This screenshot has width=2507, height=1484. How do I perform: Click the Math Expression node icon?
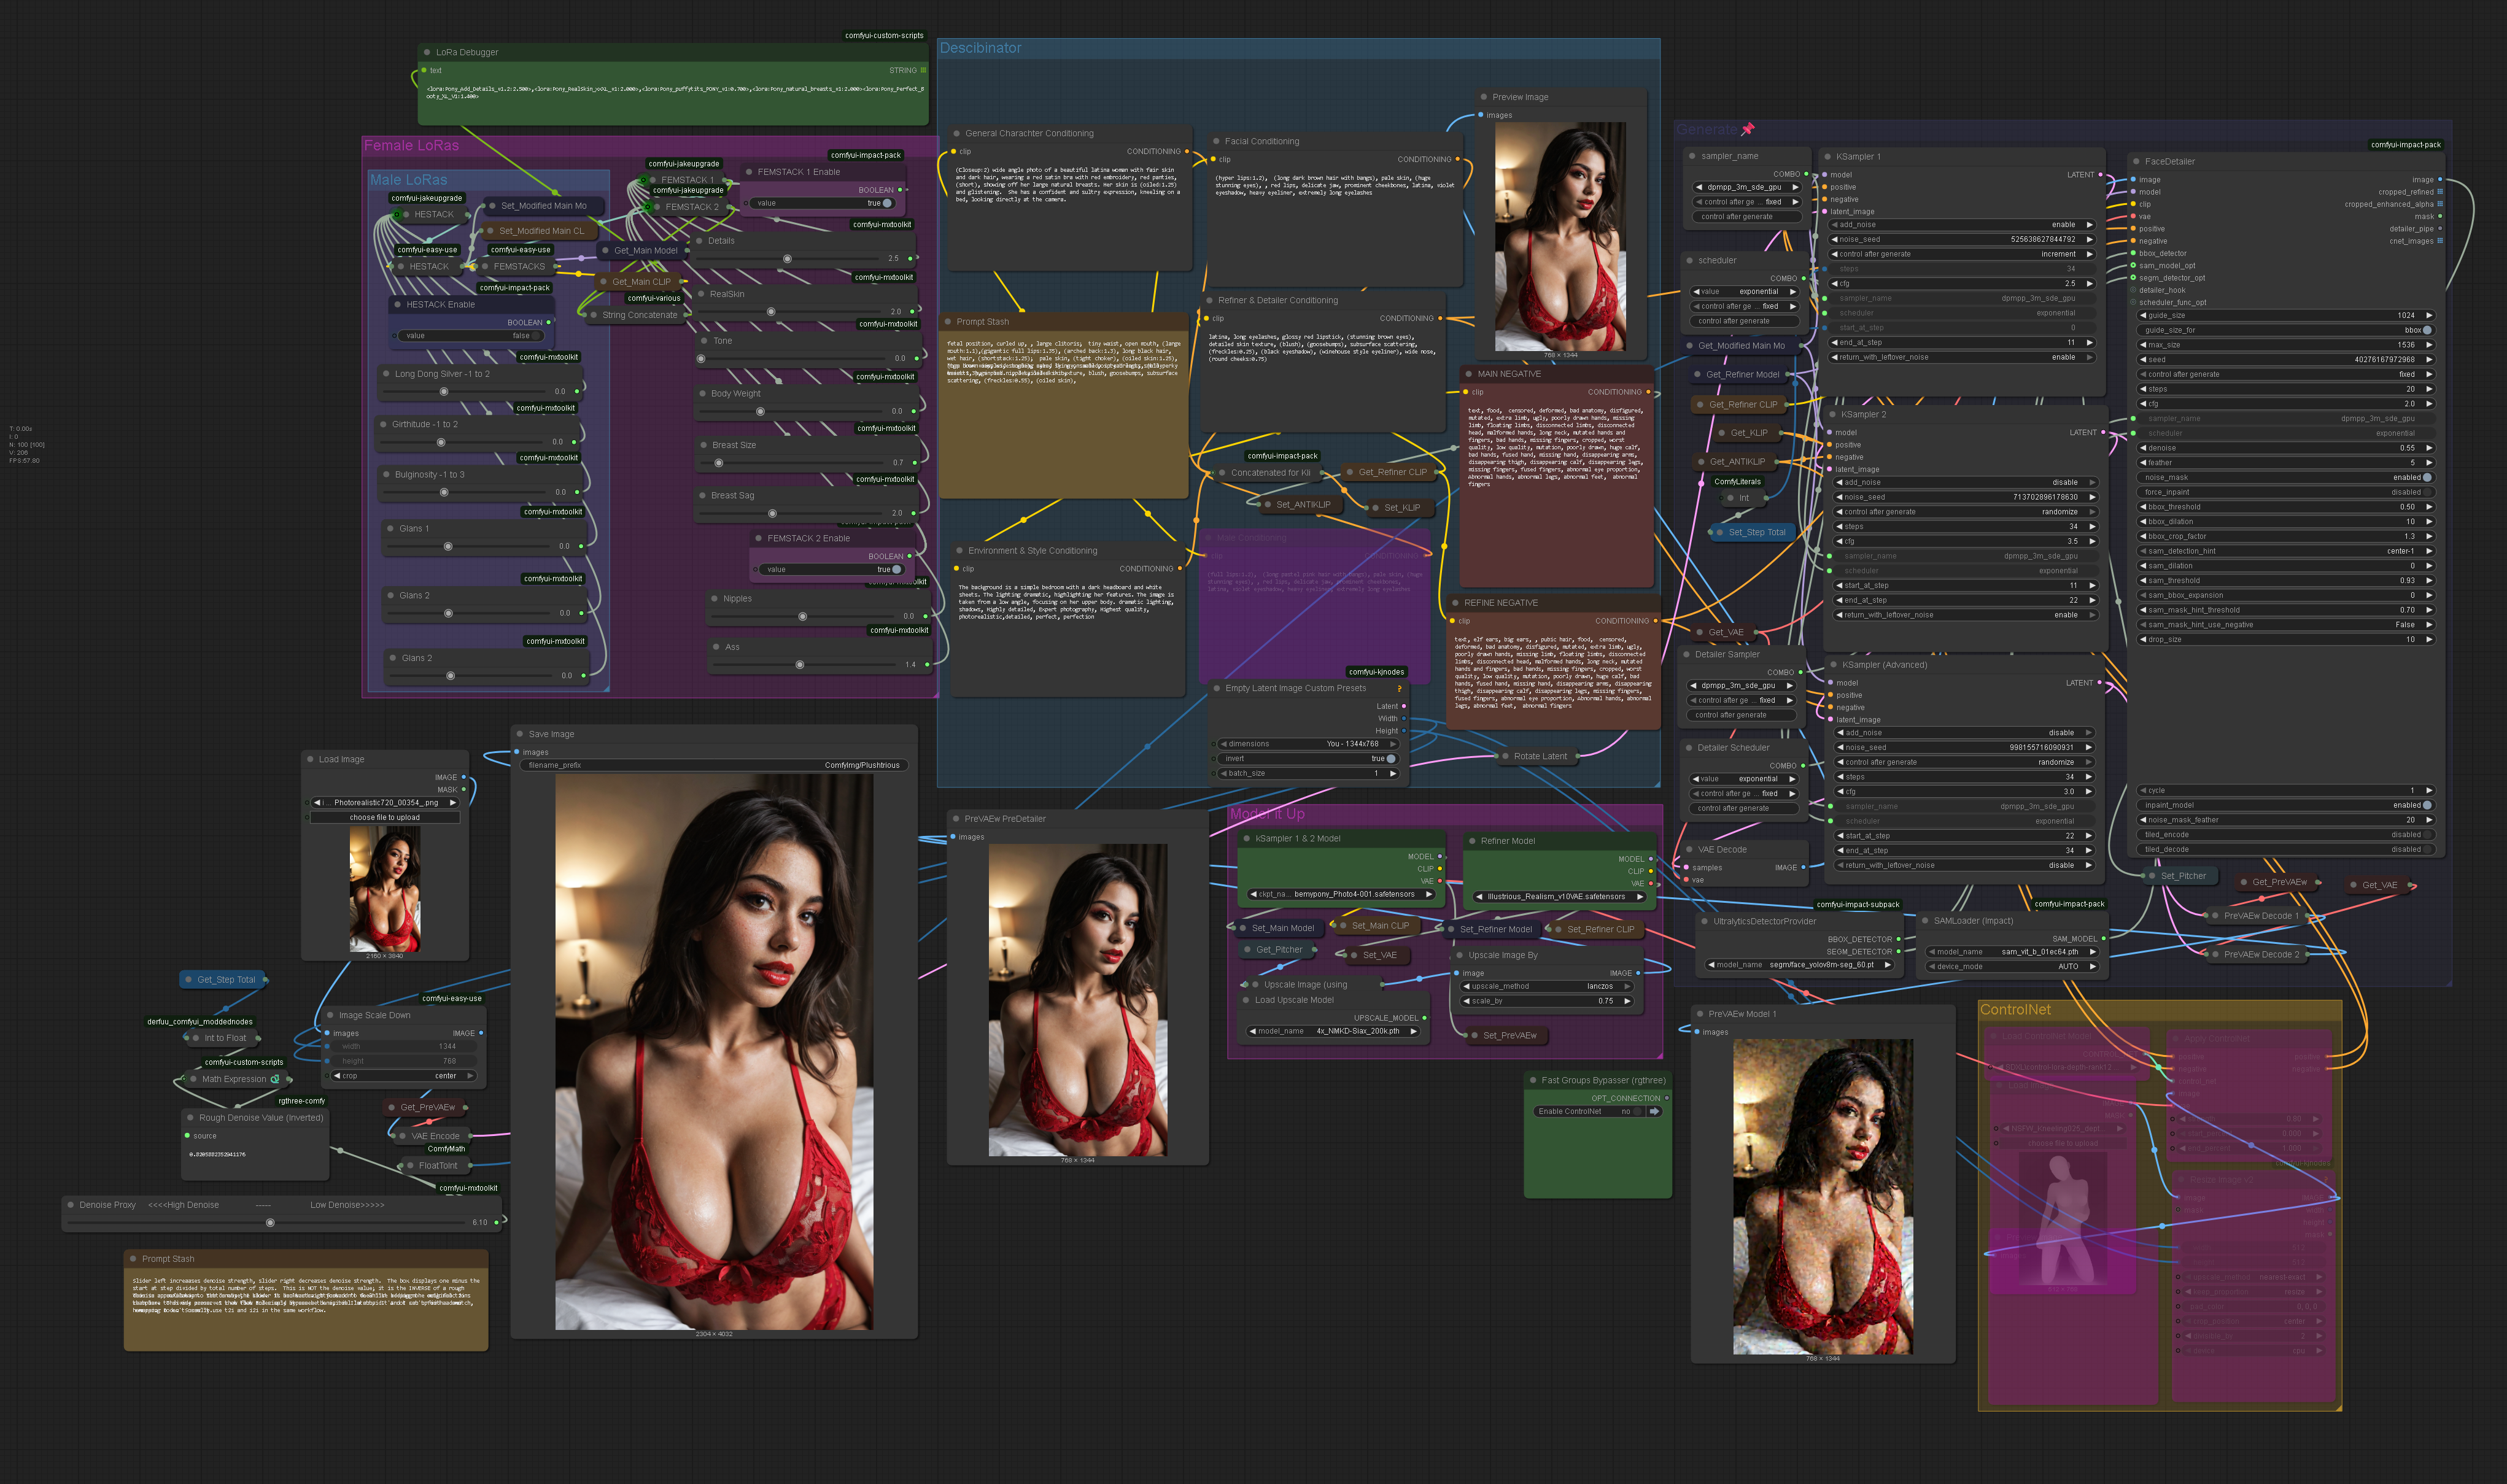point(275,1079)
